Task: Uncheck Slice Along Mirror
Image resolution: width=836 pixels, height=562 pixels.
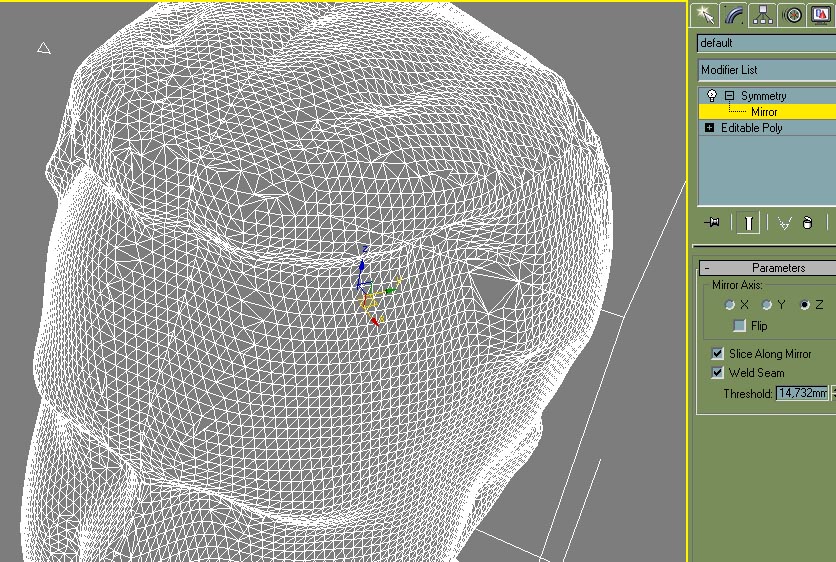Action: (717, 353)
